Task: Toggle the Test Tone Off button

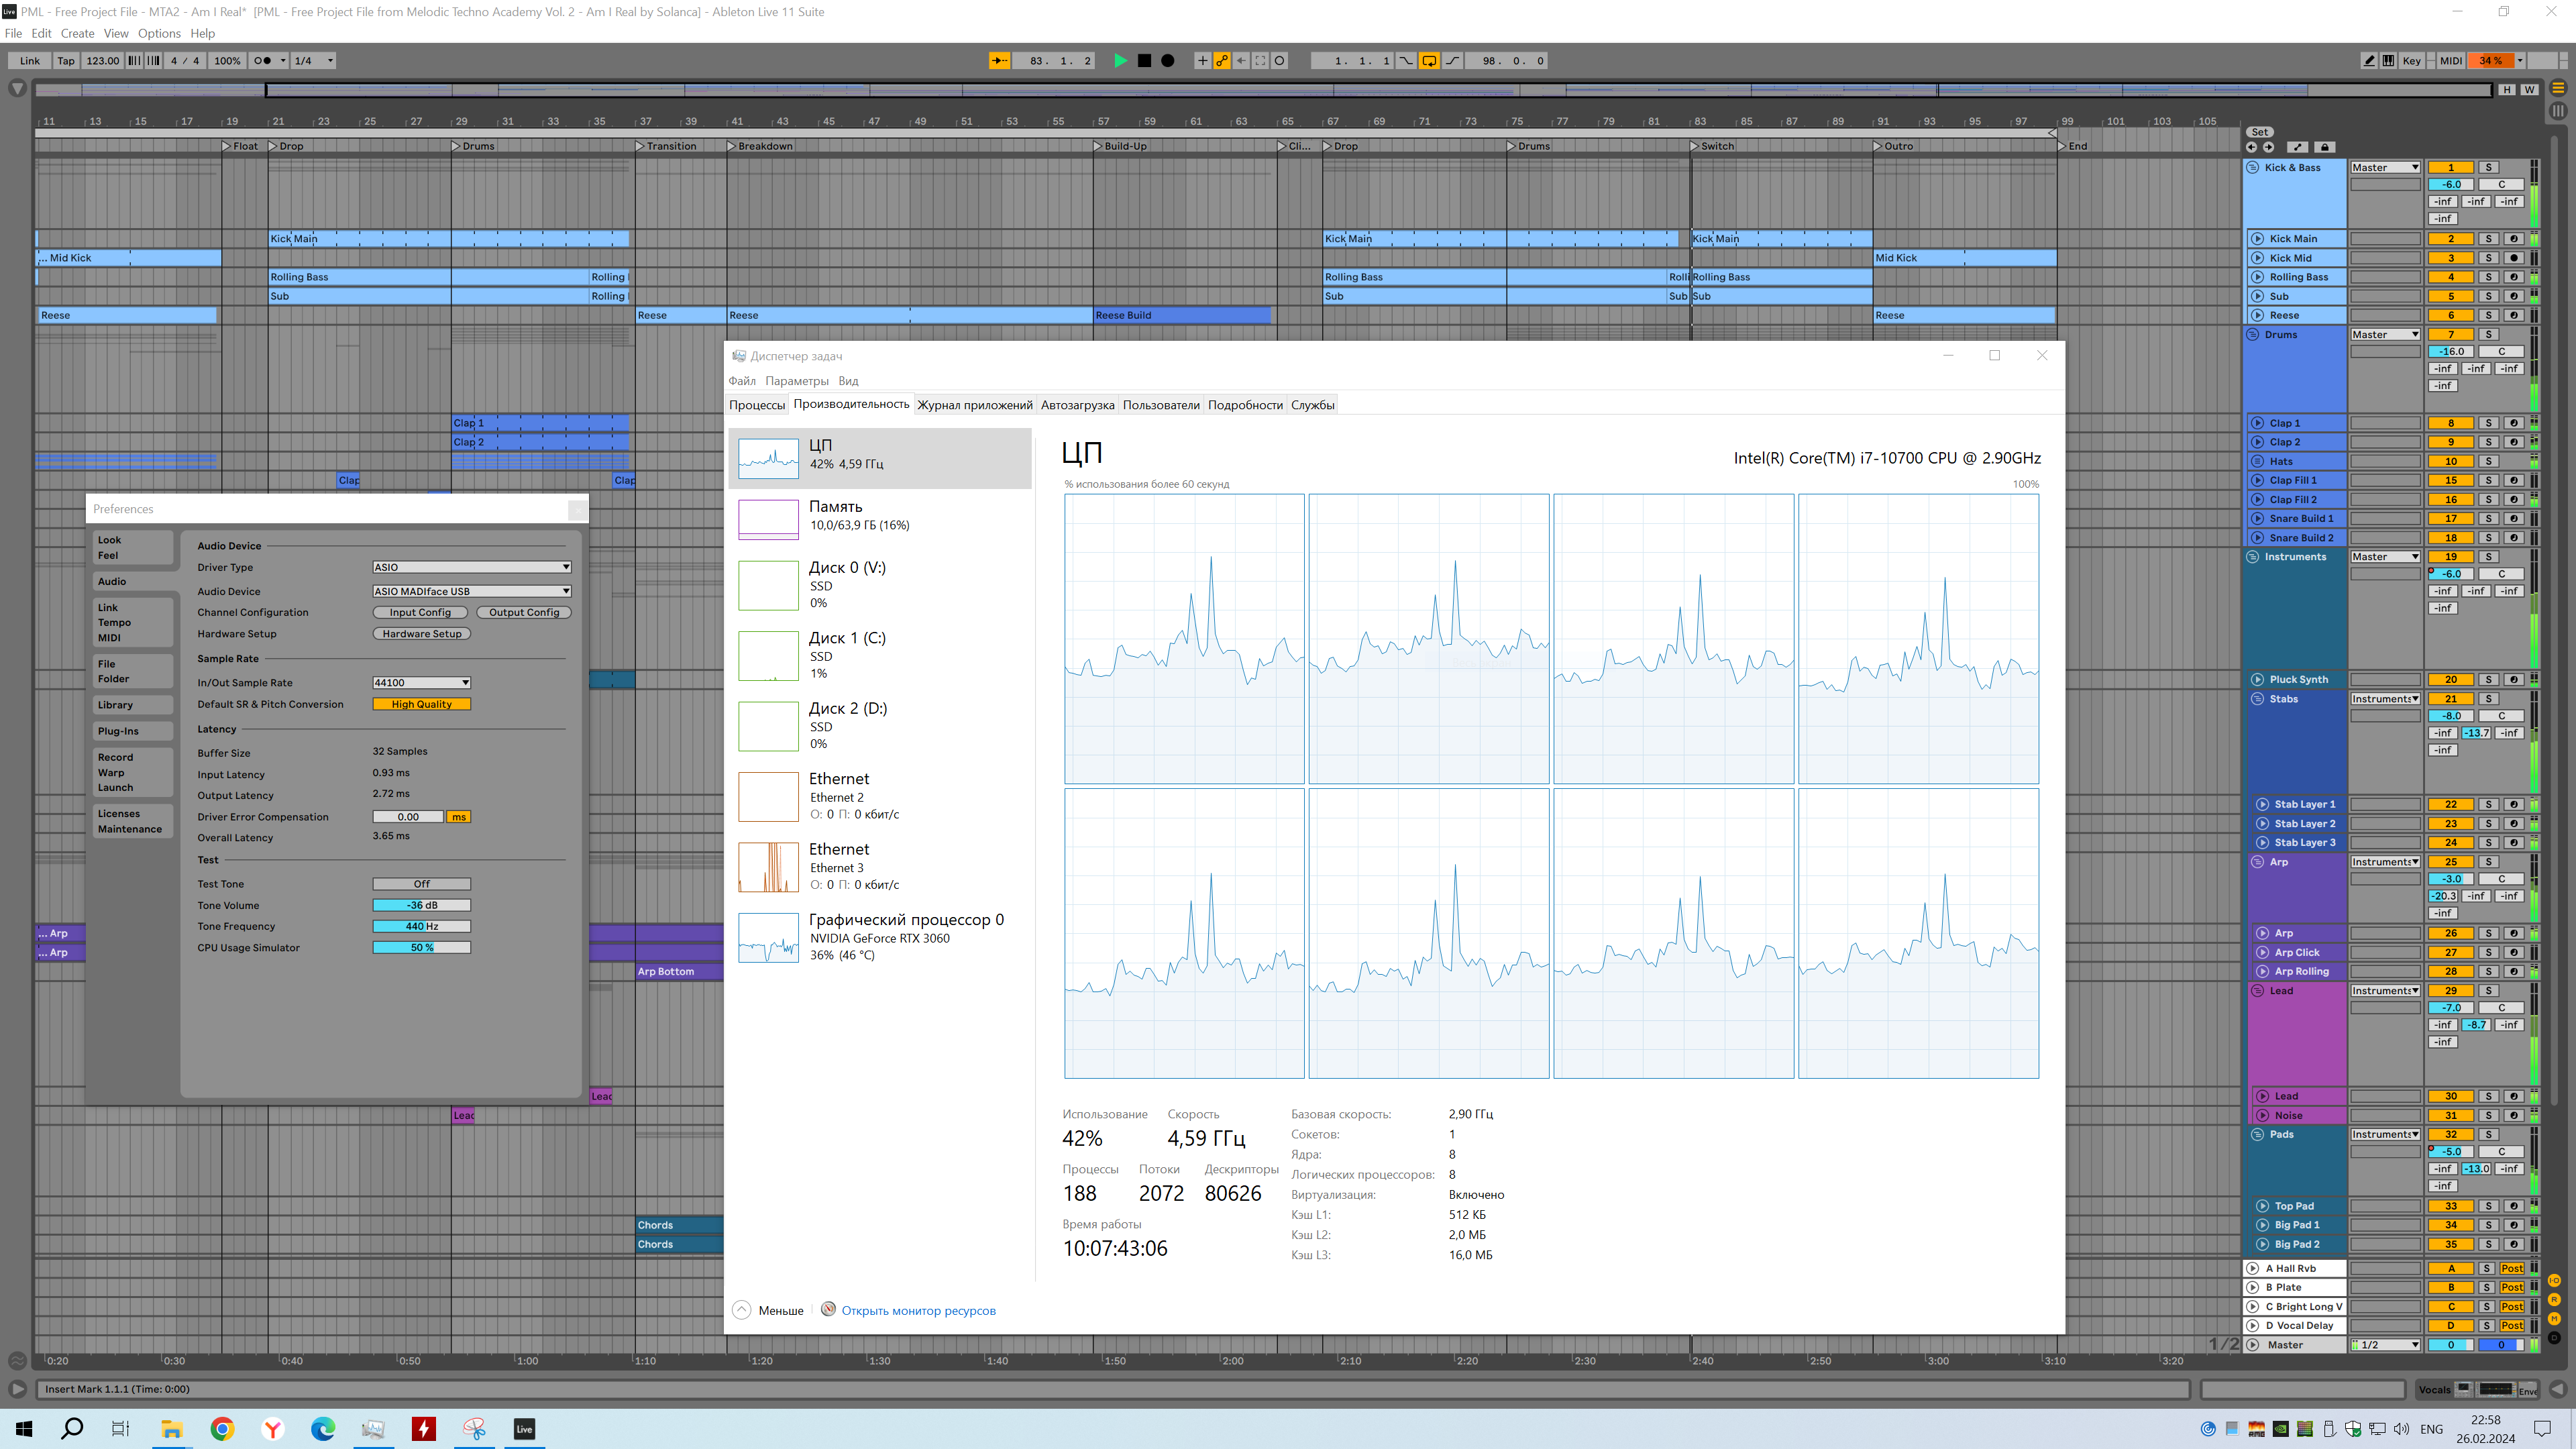Action: (x=421, y=884)
